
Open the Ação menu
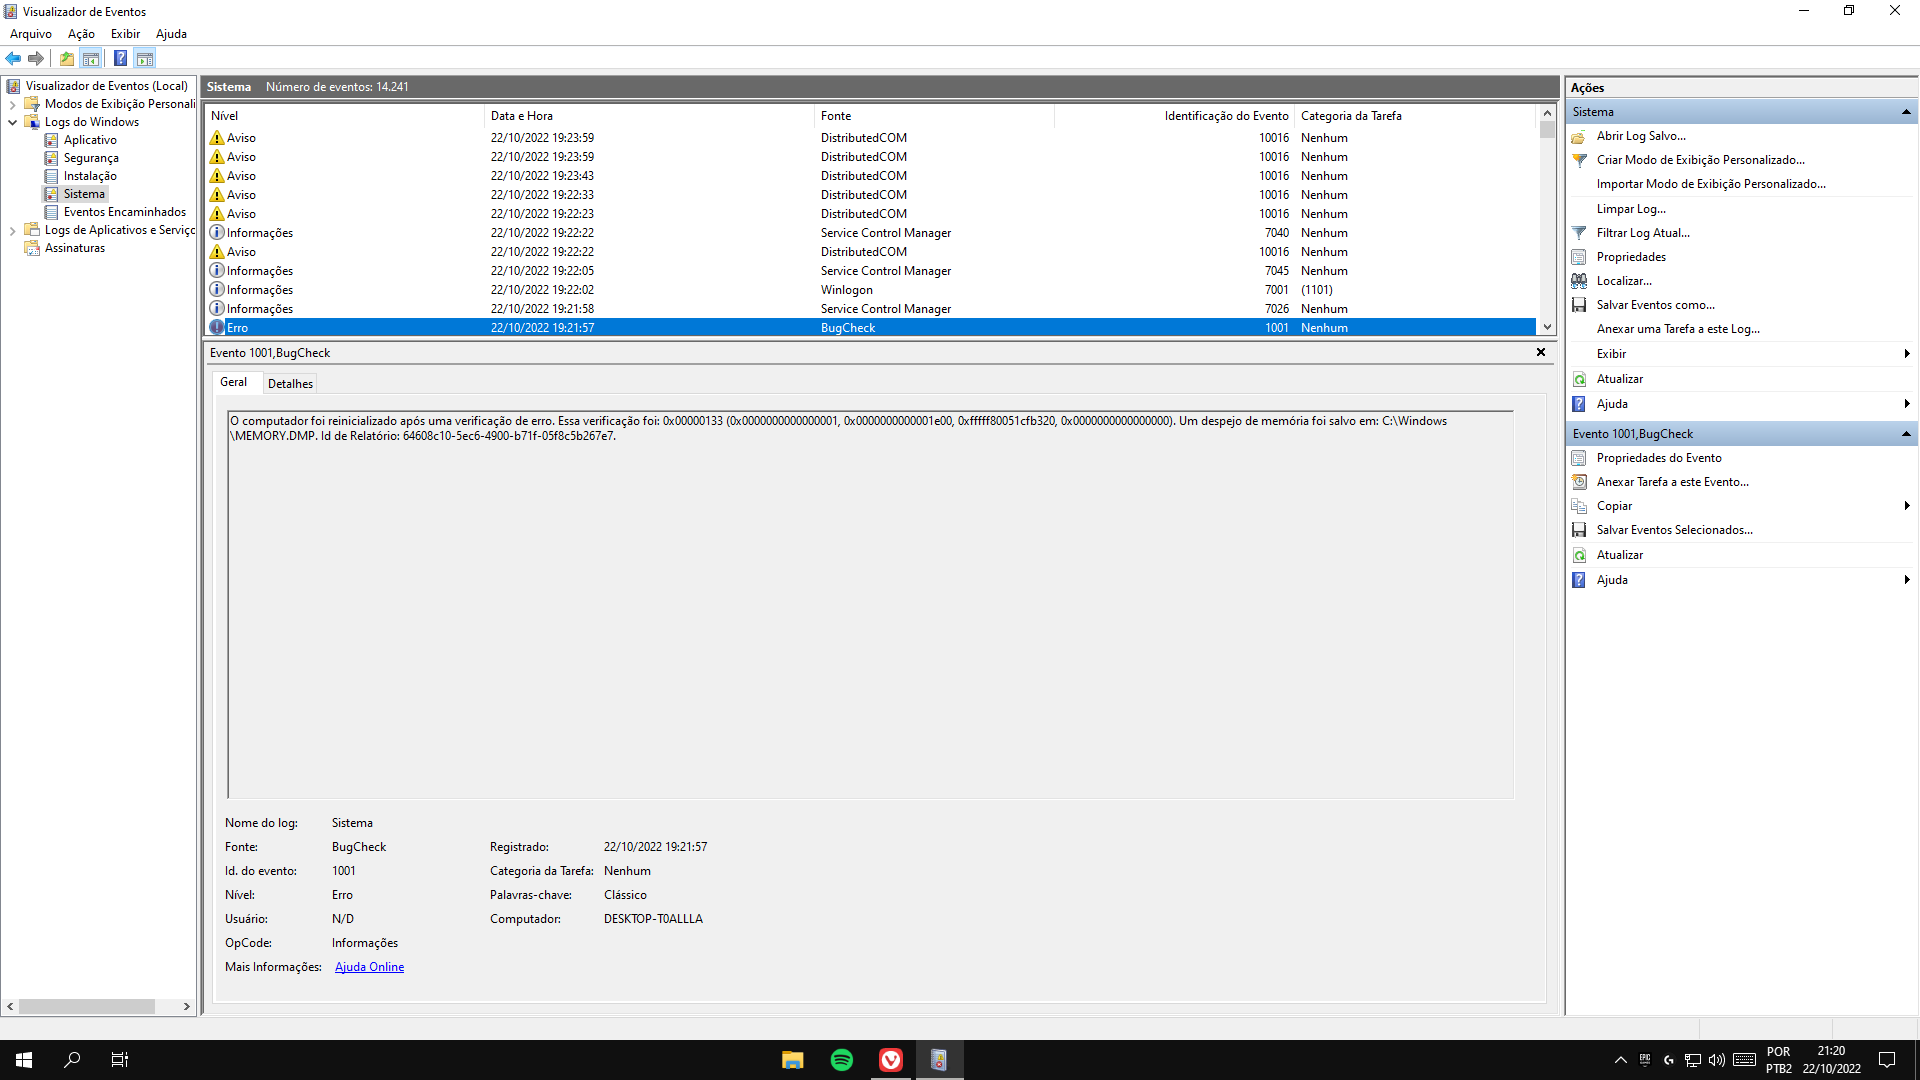click(x=81, y=34)
